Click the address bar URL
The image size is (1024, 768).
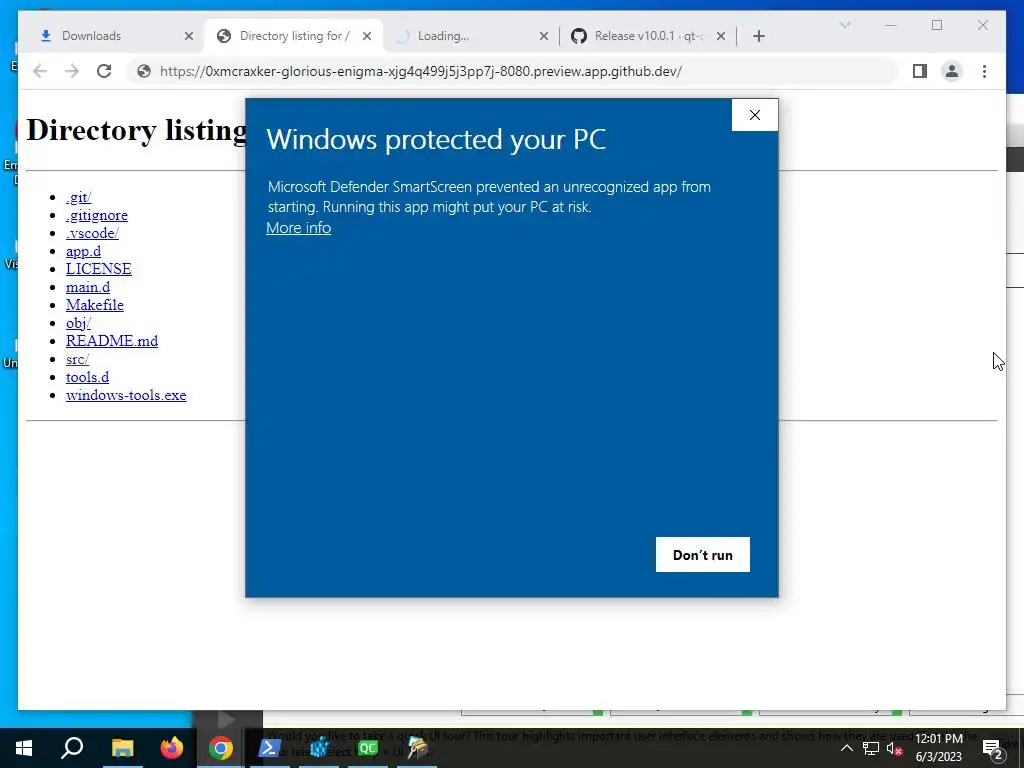click(421, 71)
